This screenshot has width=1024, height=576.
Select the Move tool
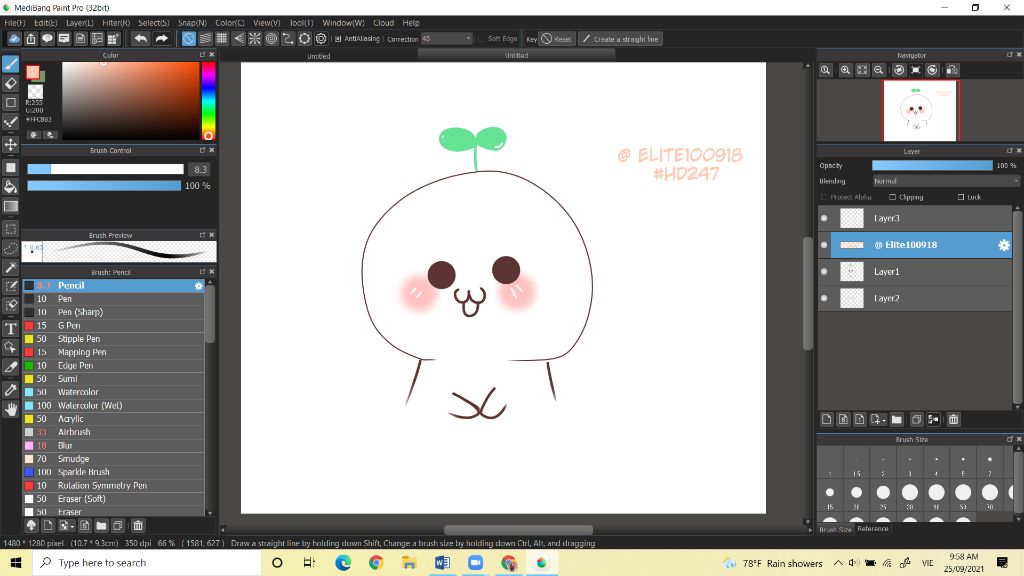(10, 144)
